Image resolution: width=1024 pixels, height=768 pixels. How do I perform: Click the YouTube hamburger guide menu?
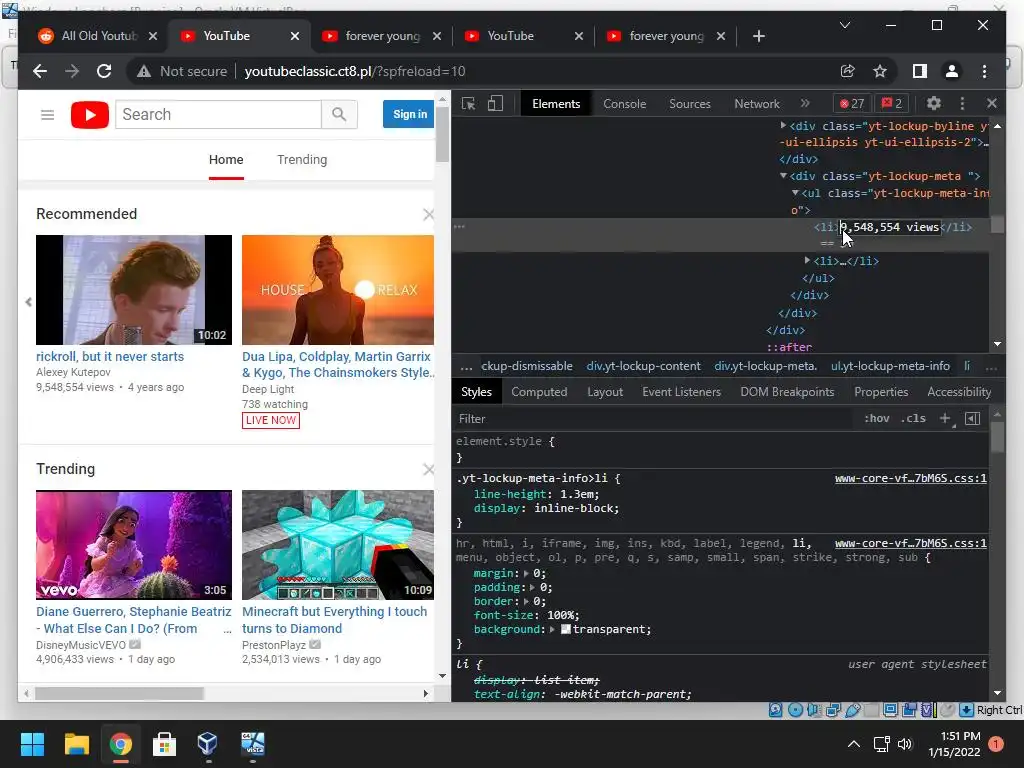(x=47, y=115)
